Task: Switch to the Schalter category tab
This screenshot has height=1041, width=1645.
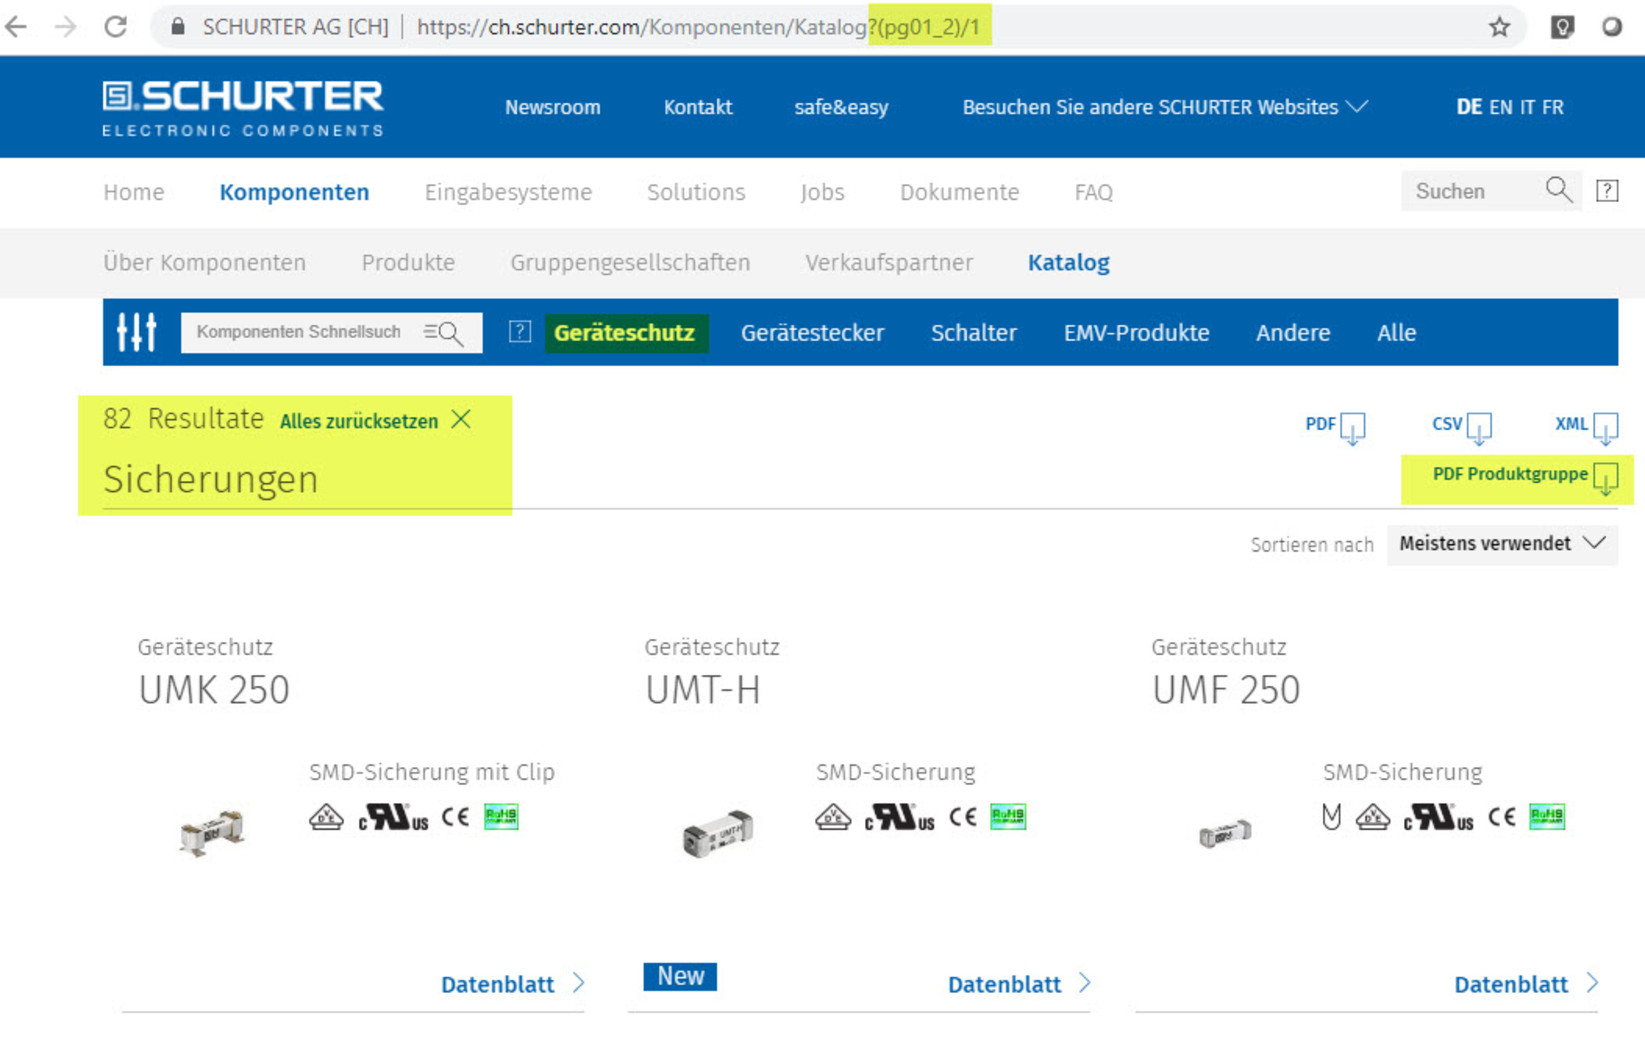Action: click(x=973, y=333)
